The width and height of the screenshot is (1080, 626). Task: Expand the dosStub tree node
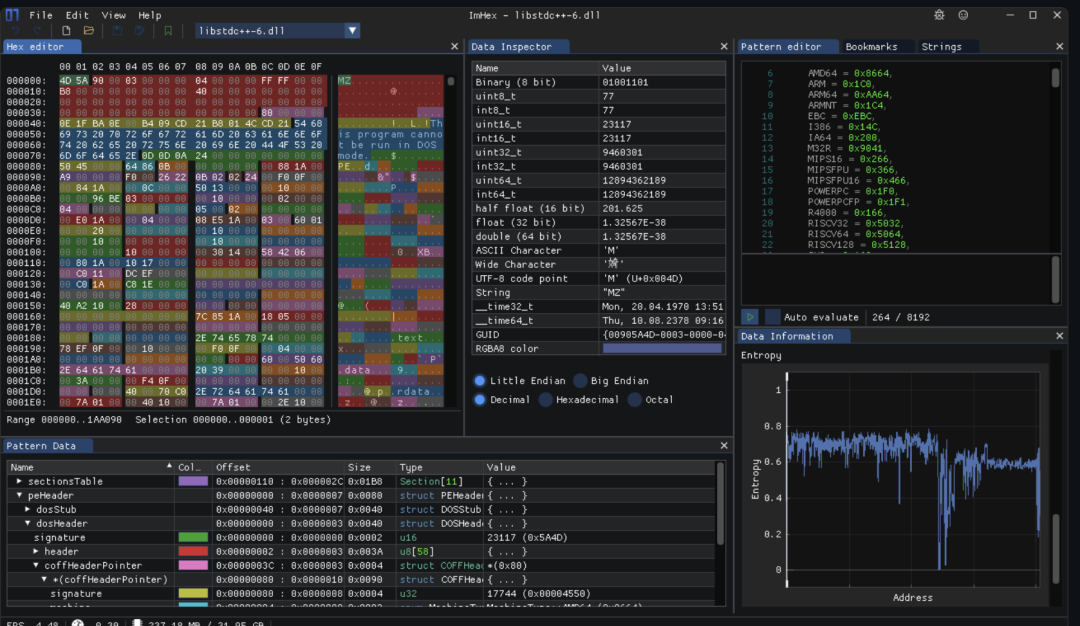pyautogui.click(x=28, y=510)
